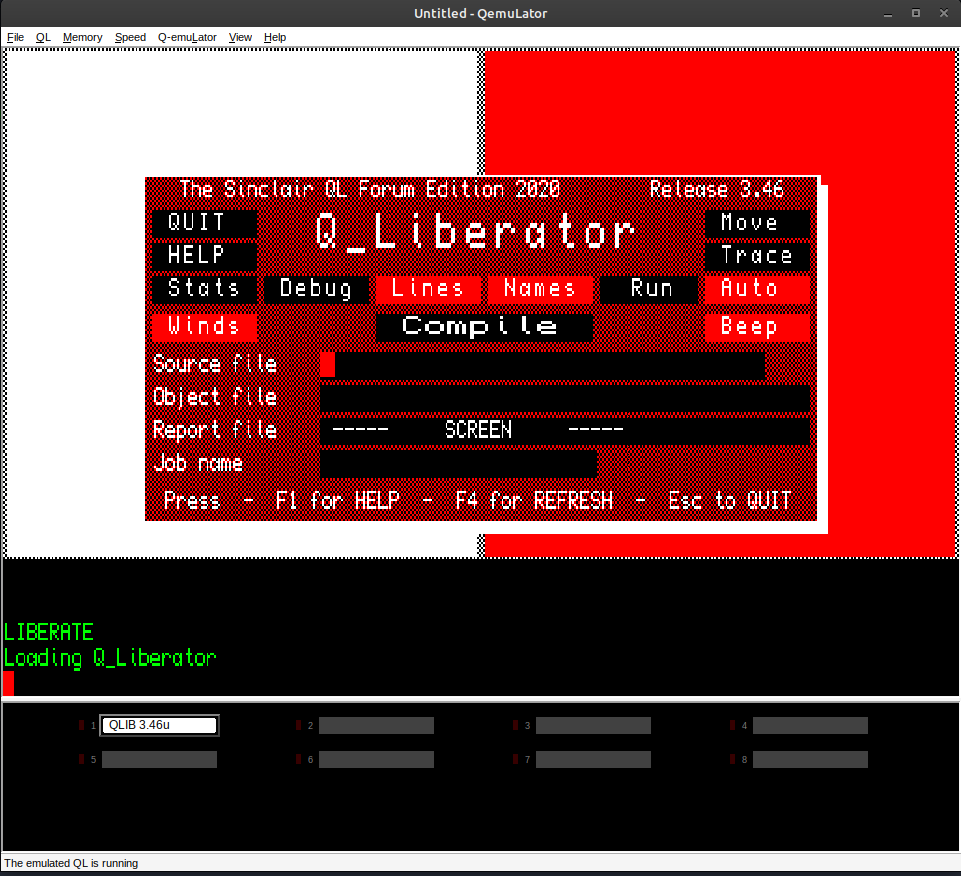Click the Report file SCREEN field
The height and width of the screenshot is (876, 961).
point(564,431)
